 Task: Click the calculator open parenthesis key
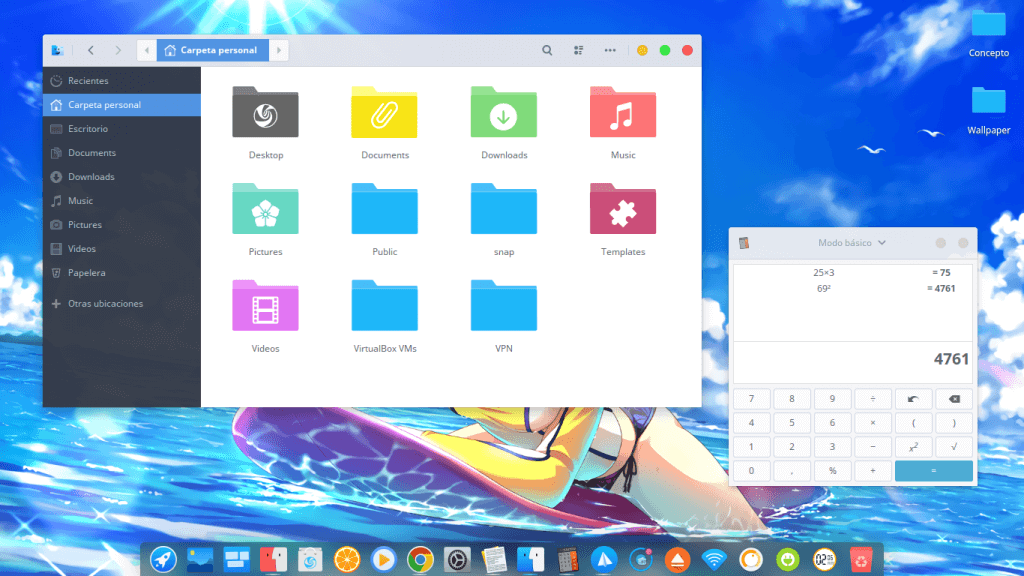913,423
